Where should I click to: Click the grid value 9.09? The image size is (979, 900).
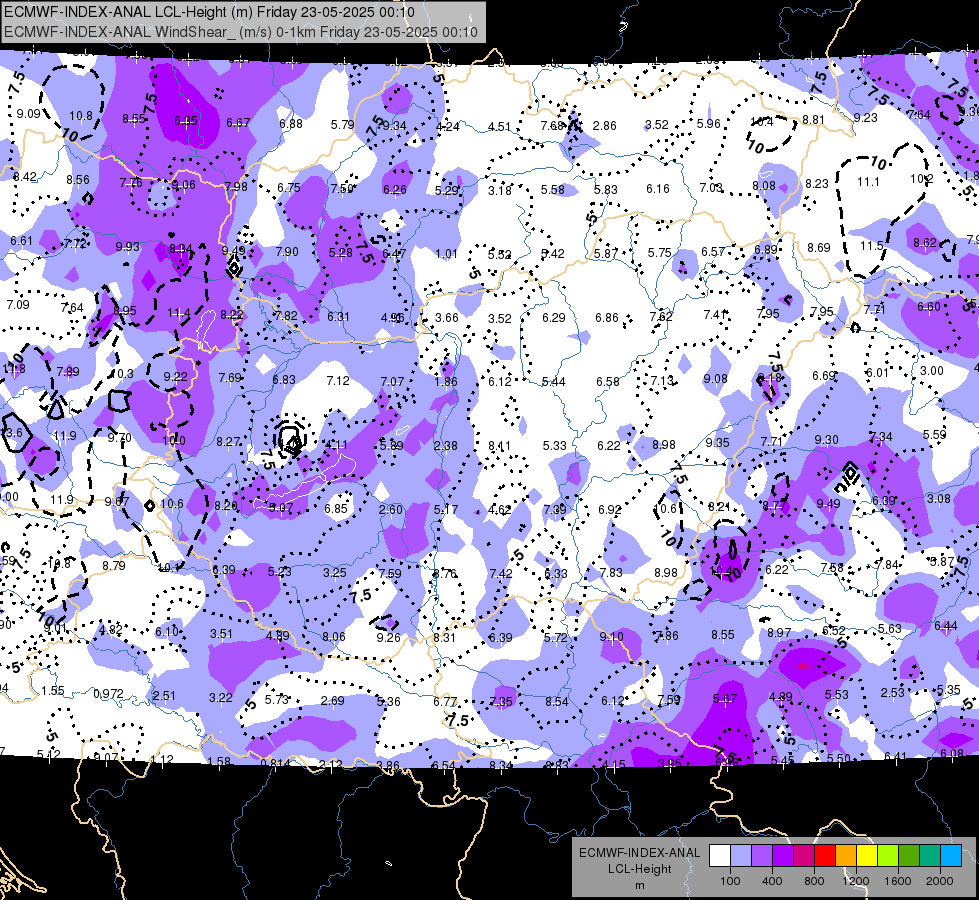[x=29, y=113]
